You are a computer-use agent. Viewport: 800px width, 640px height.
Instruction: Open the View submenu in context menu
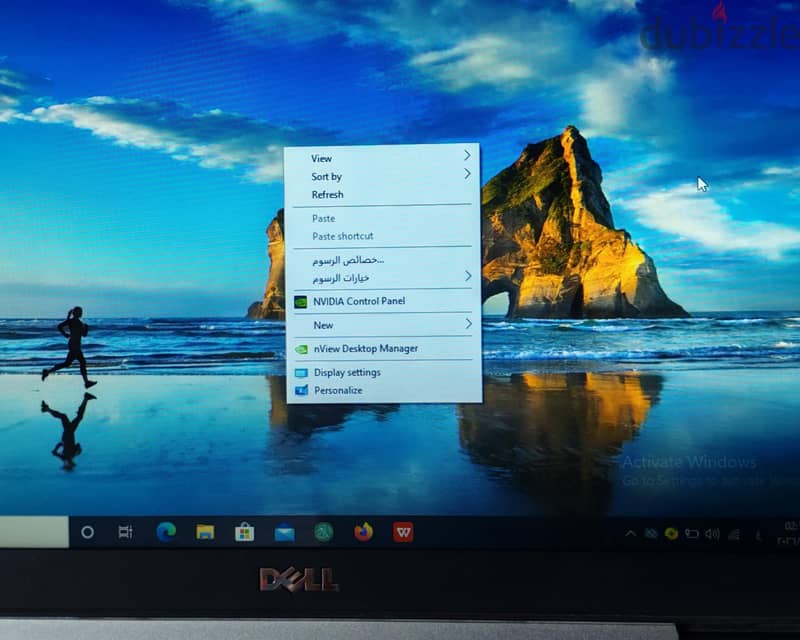click(383, 158)
